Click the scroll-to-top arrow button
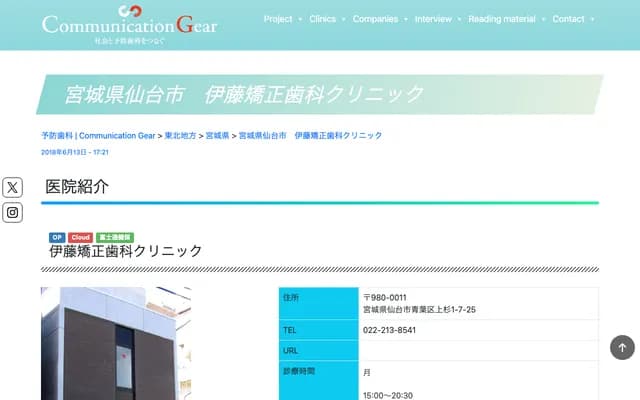This screenshot has height=400, width=640. [x=622, y=347]
